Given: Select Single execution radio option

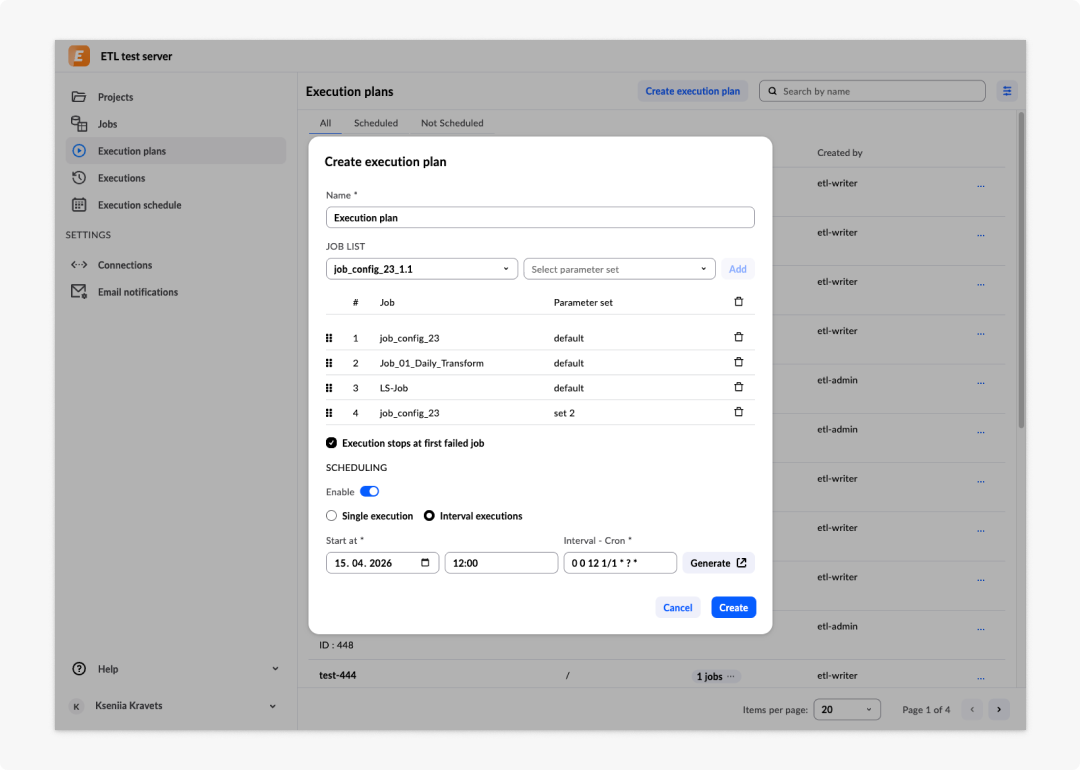Looking at the screenshot, I should tap(331, 516).
